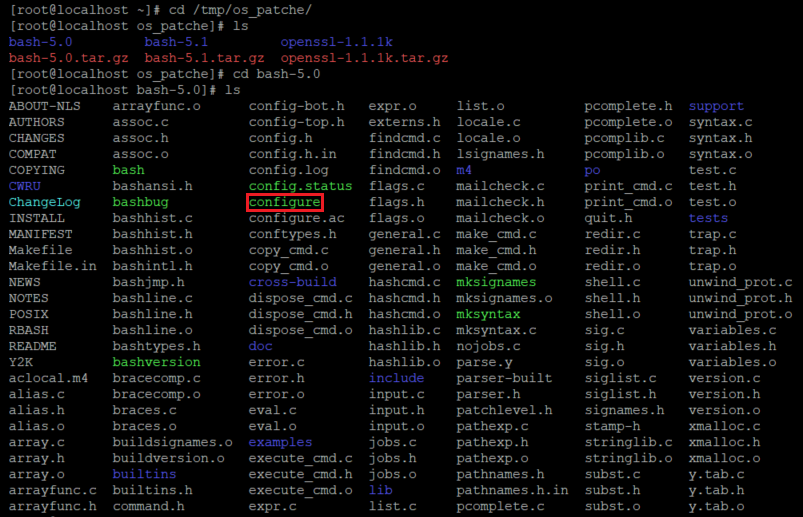Viewport: 803px width, 517px height.
Task: Select the 'print_cmd.c' file
Action: [628, 186]
